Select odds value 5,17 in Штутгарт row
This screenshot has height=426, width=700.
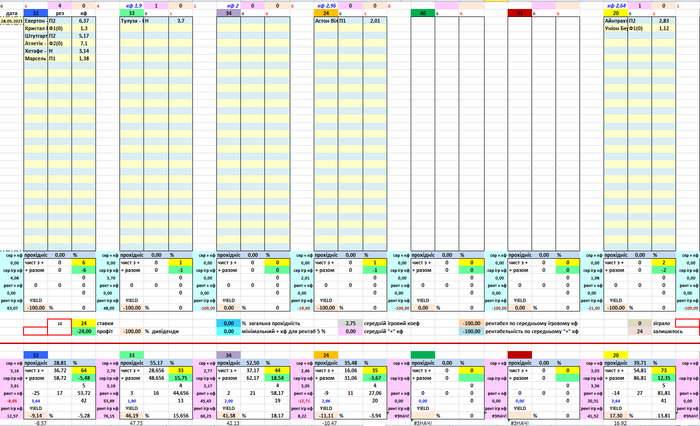tap(83, 36)
